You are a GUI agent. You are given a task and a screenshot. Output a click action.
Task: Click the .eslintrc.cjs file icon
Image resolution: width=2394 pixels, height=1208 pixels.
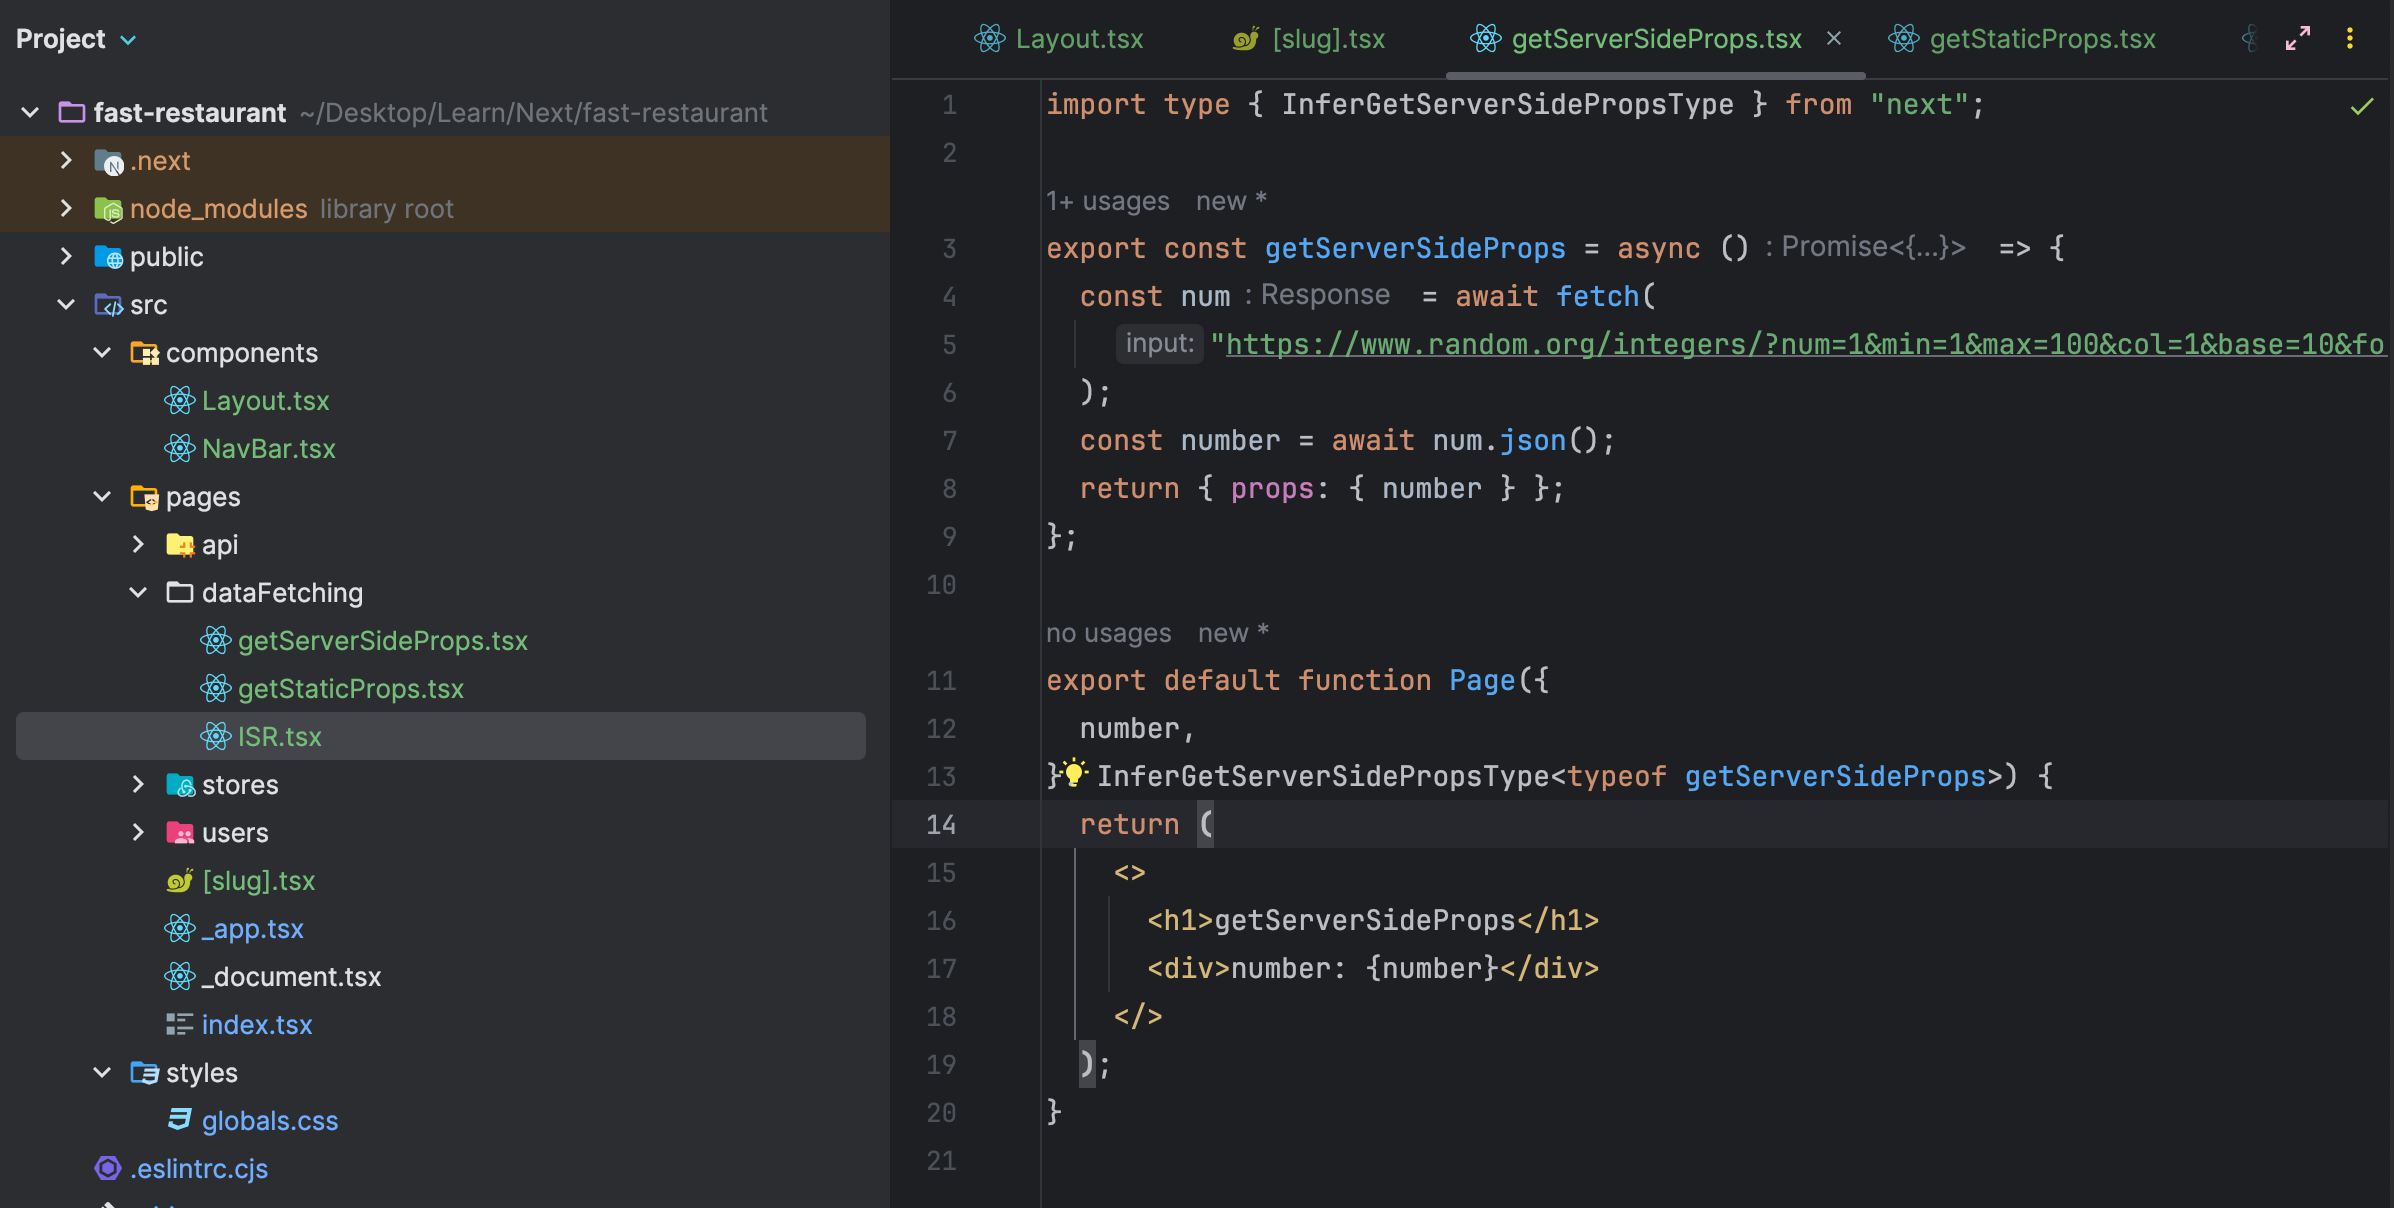(108, 1168)
